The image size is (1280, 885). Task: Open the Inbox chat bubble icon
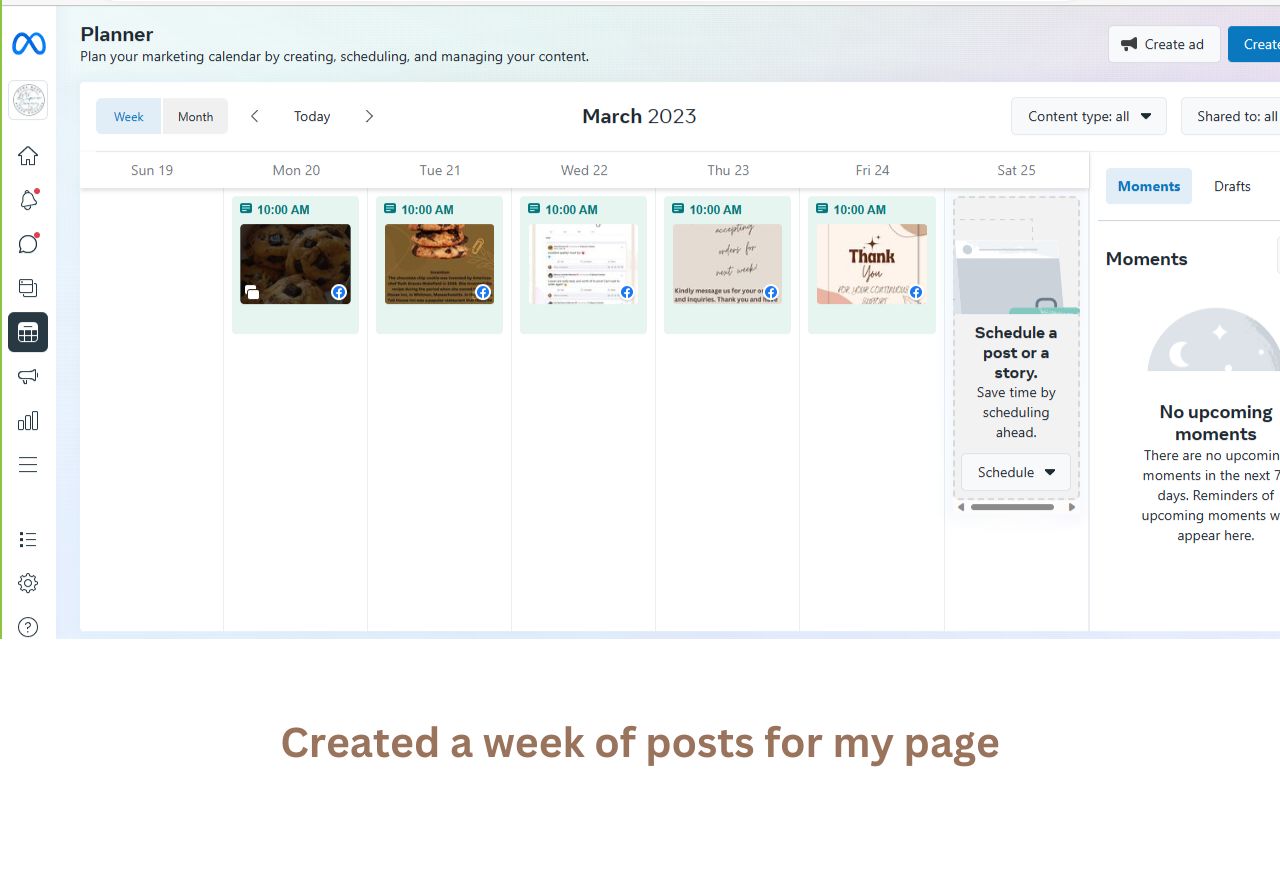pos(28,244)
